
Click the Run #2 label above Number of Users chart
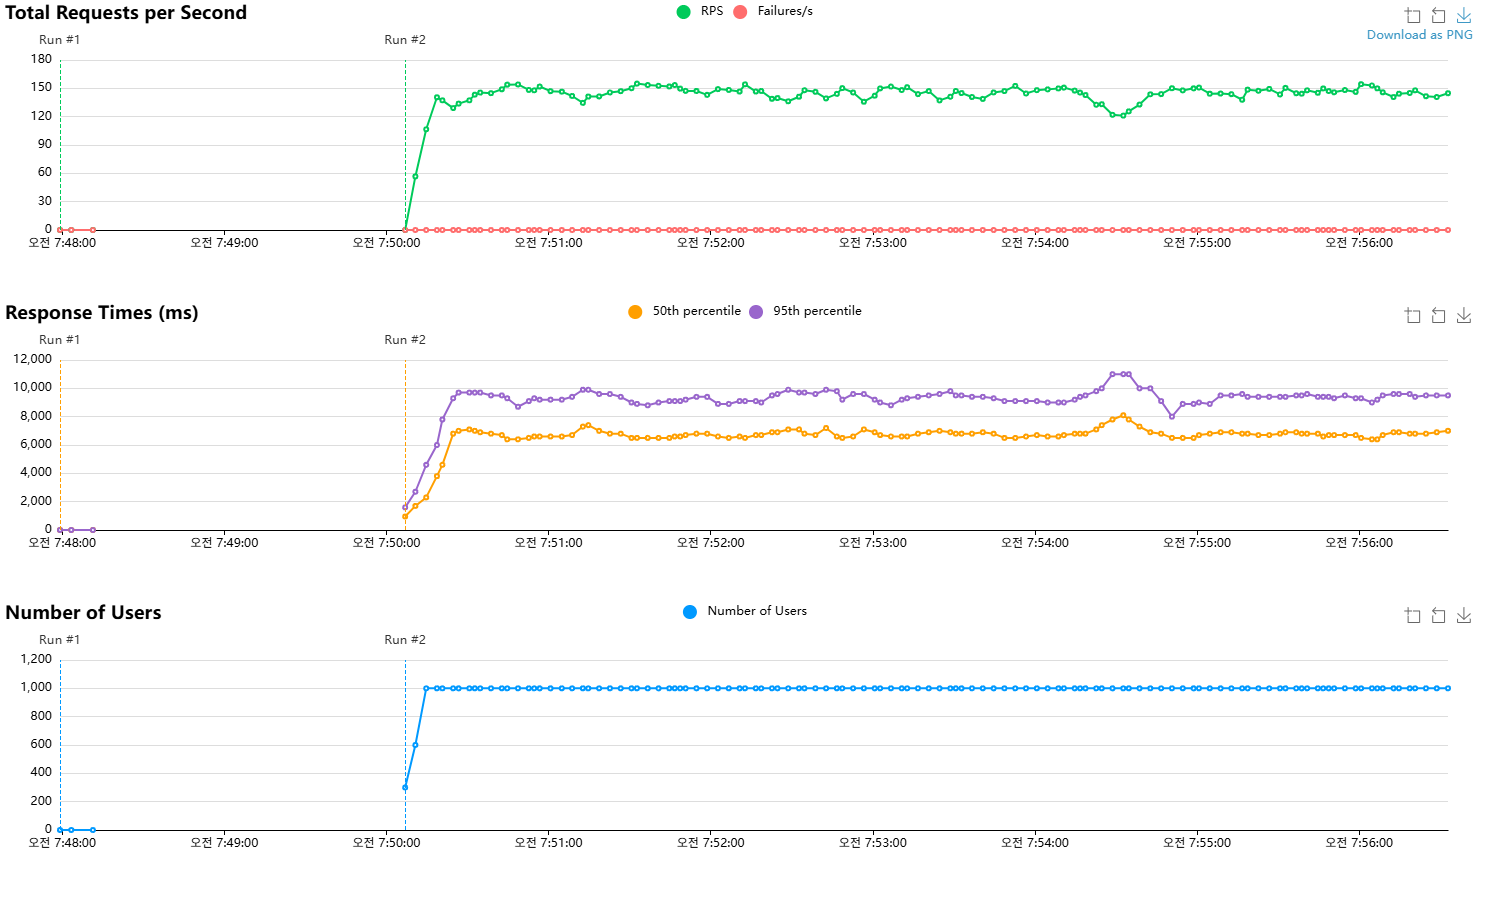404,640
